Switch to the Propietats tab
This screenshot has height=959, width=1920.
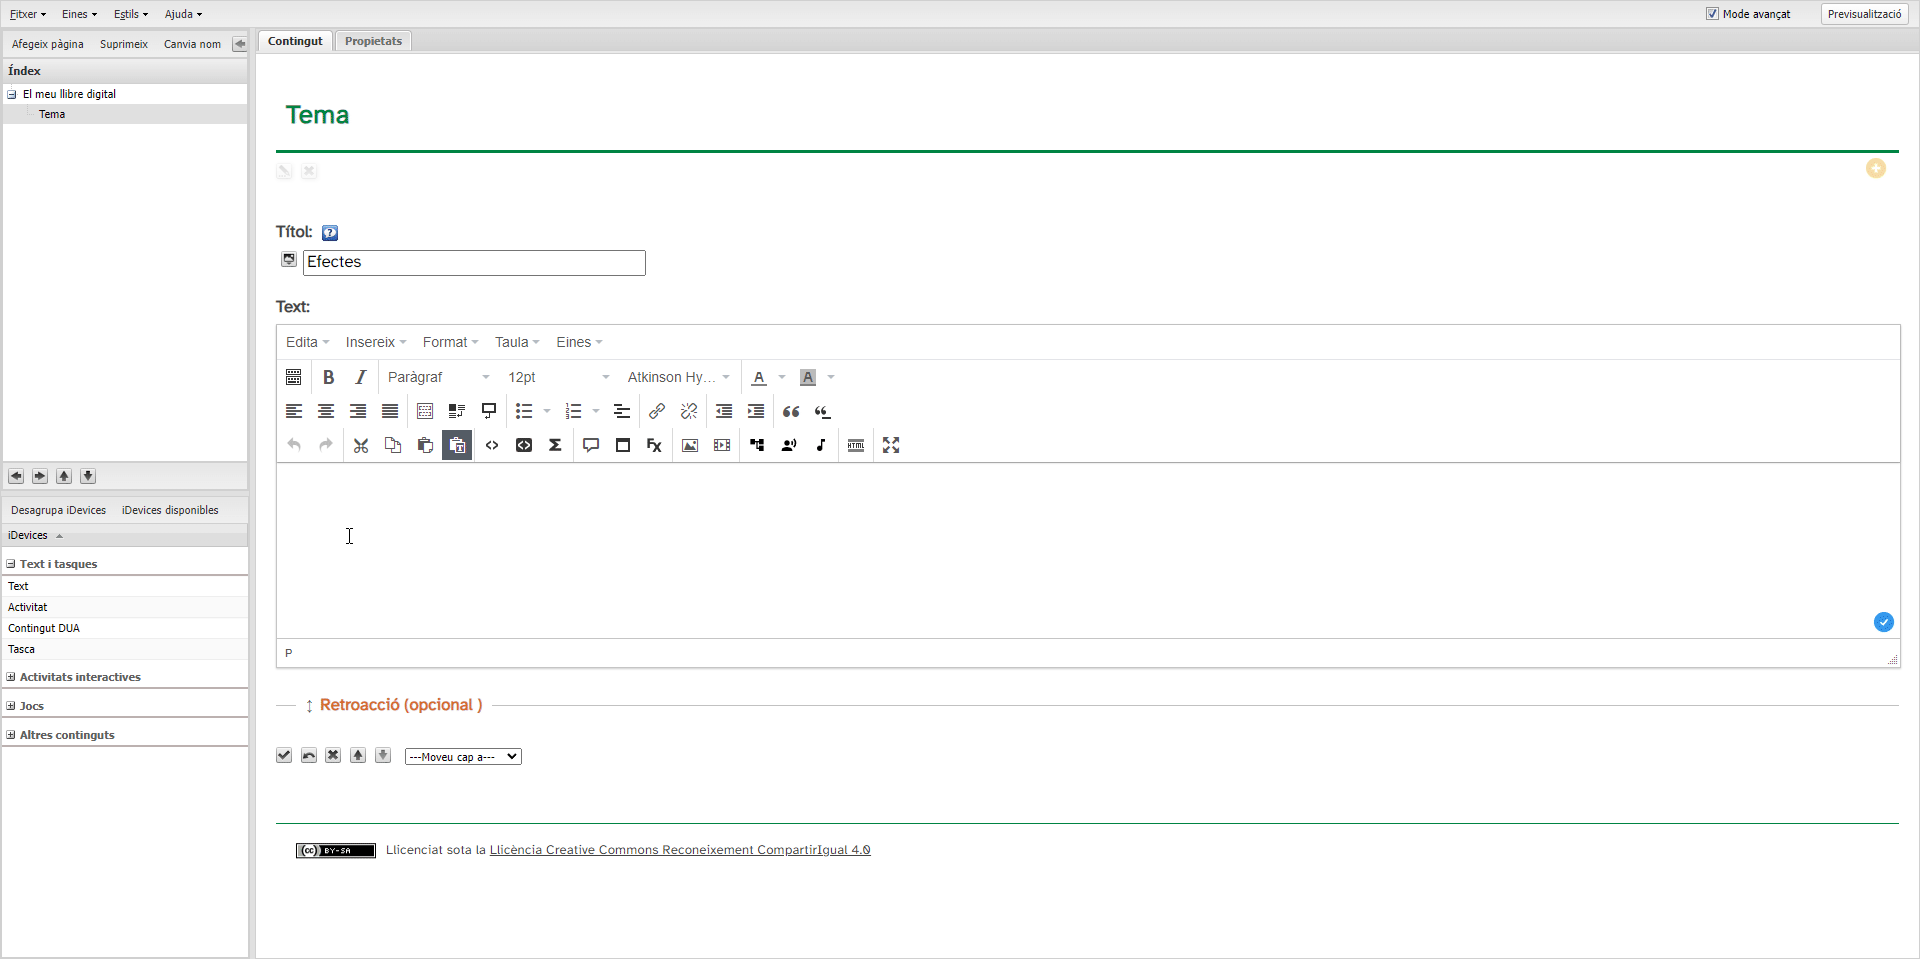373,41
